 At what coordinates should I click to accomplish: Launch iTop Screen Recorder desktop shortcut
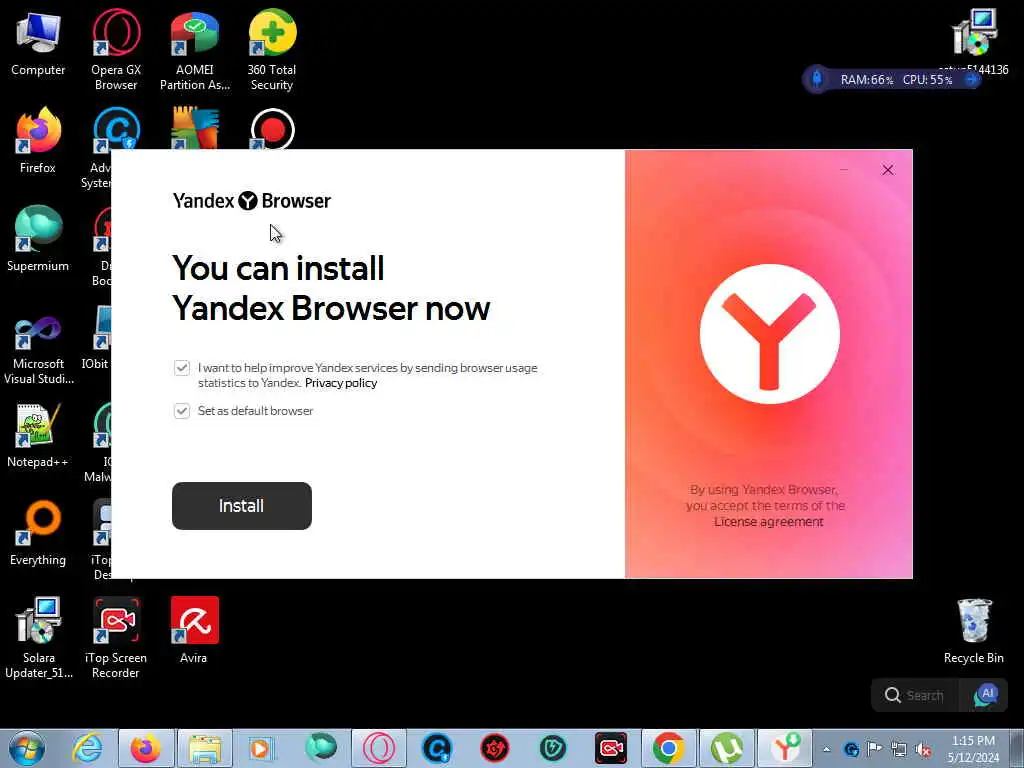[116, 637]
